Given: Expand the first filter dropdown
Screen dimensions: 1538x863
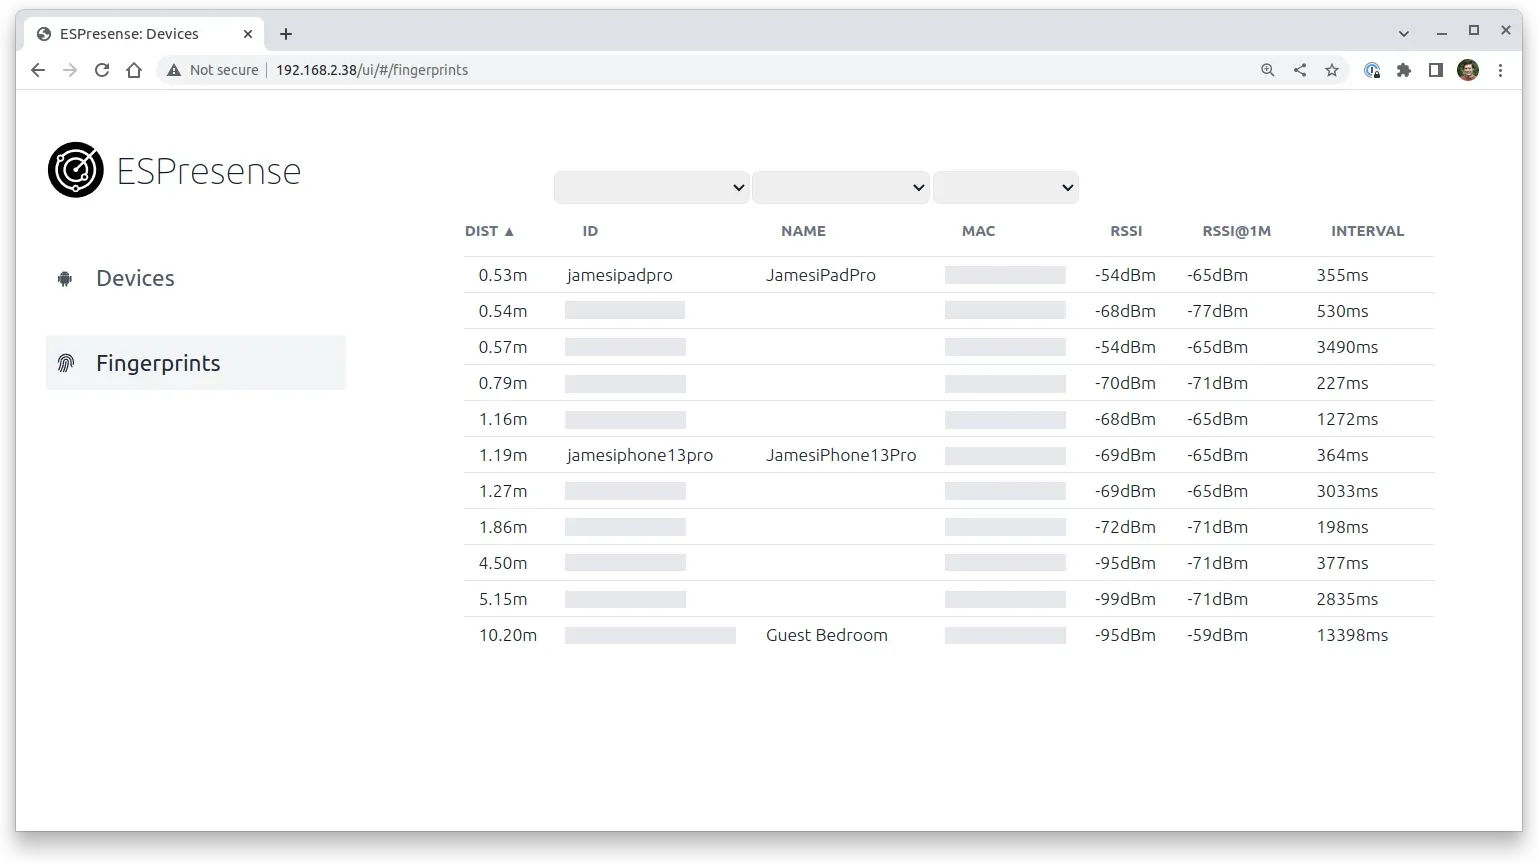Looking at the screenshot, I should (651, 187).
